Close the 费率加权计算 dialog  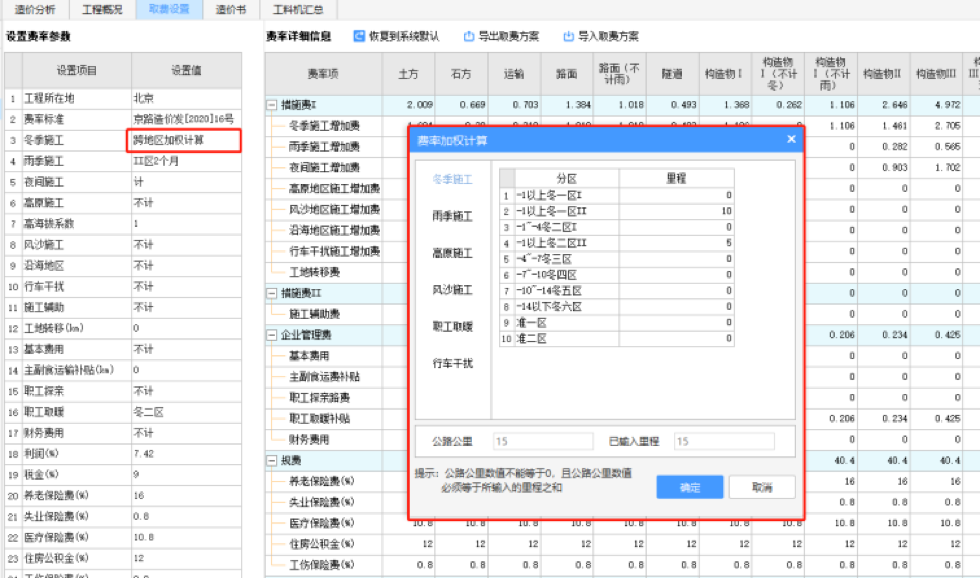tap(791, 140)
